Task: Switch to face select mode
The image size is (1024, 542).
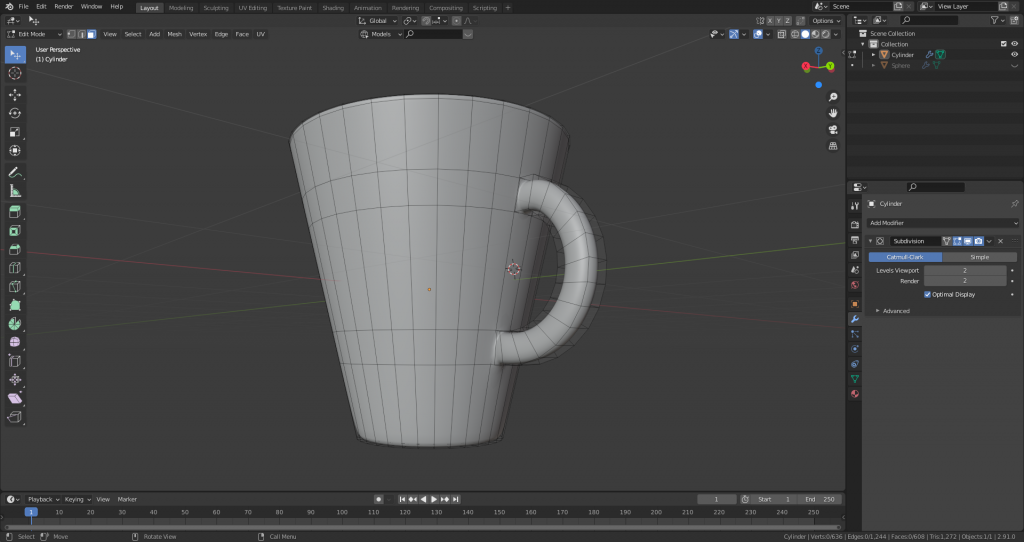Action: click(91, 34)
